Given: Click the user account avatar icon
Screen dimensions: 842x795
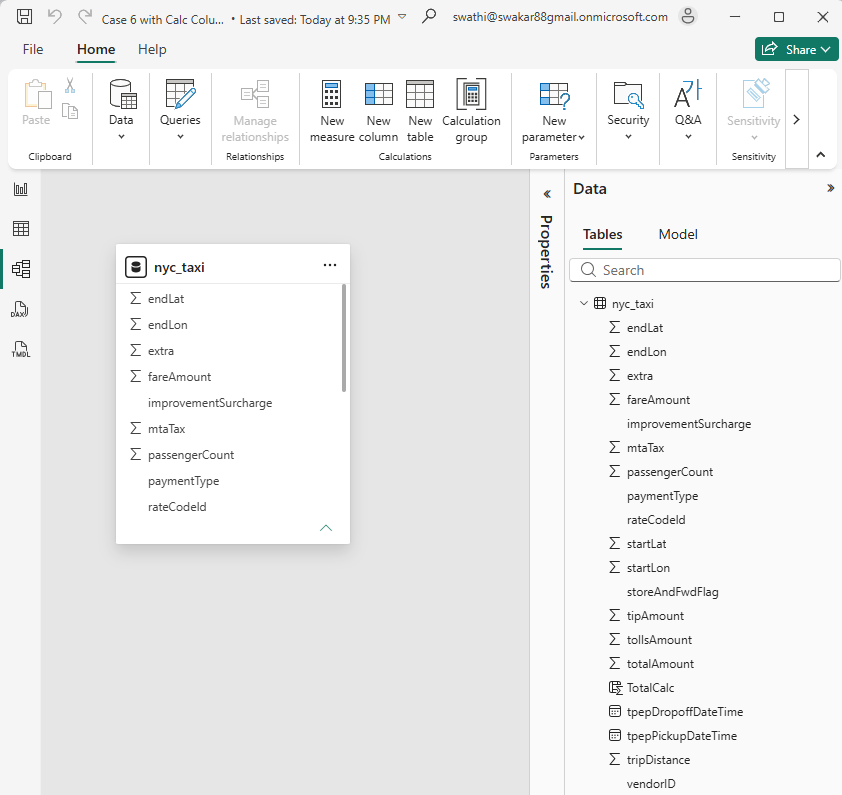Looking at the screenshot, I should 688,17.
